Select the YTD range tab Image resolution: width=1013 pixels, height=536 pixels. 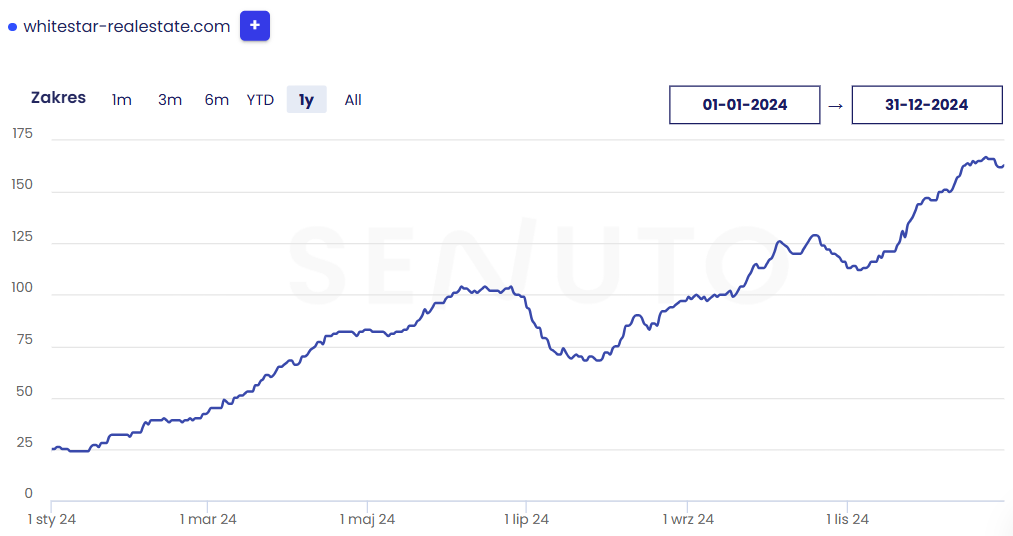[260, 100]
